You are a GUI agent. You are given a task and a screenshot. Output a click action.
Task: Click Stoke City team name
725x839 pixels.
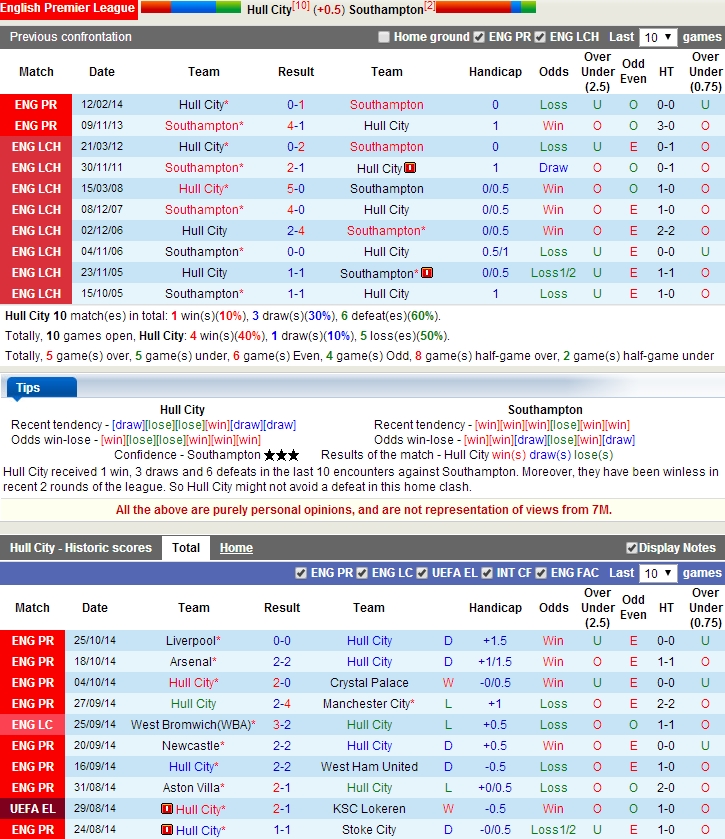point(369,830)
